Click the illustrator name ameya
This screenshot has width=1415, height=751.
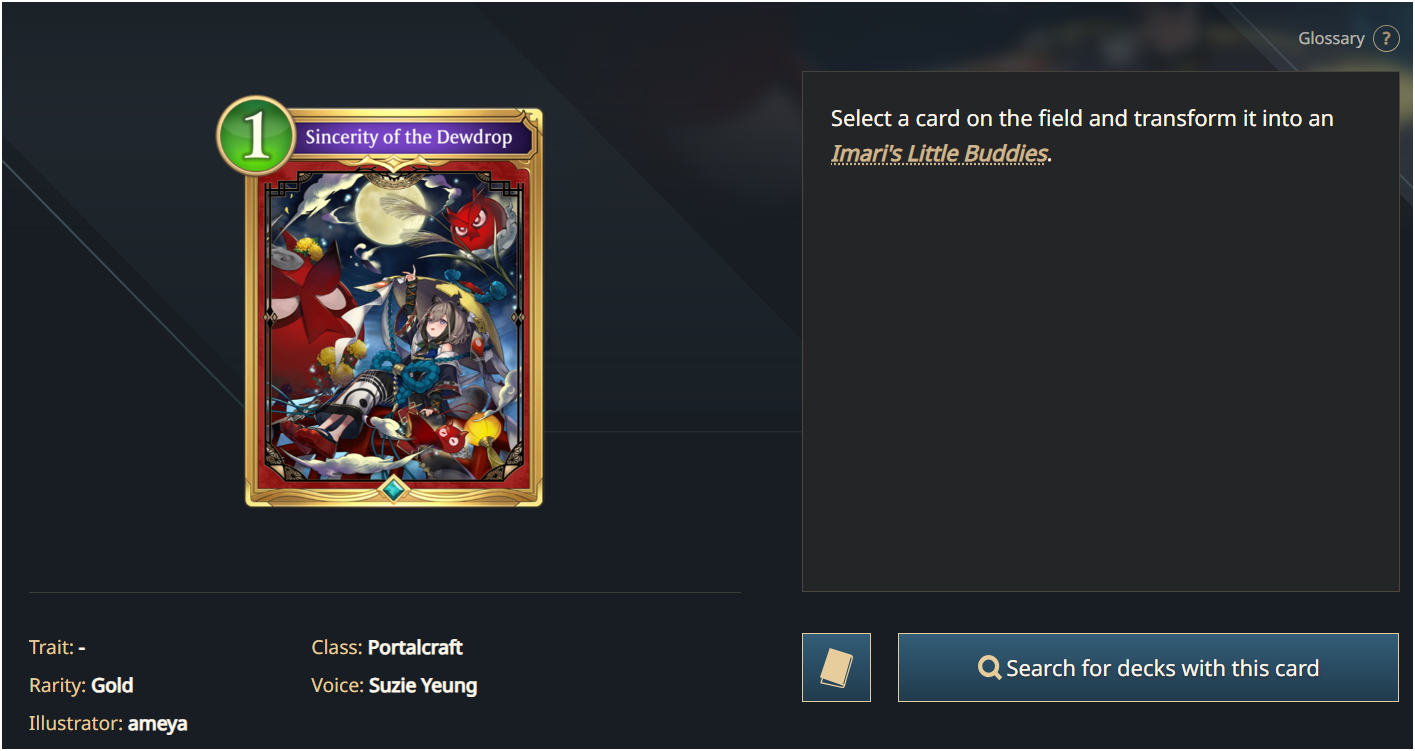point(157,723)
